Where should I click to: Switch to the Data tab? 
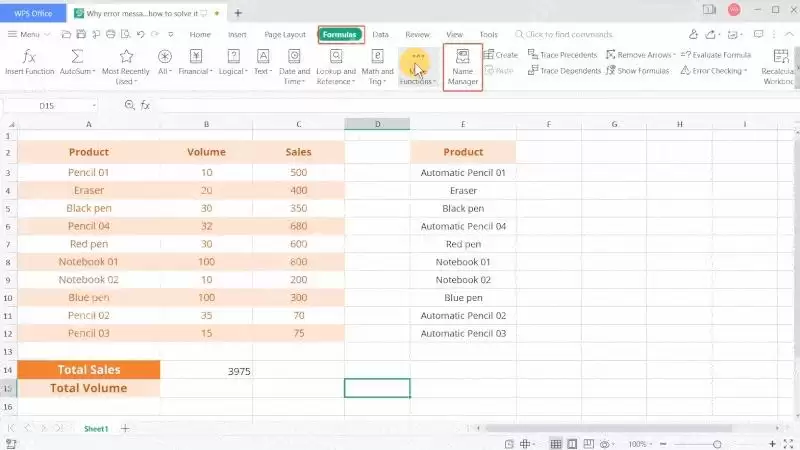[x=380, y=34]
